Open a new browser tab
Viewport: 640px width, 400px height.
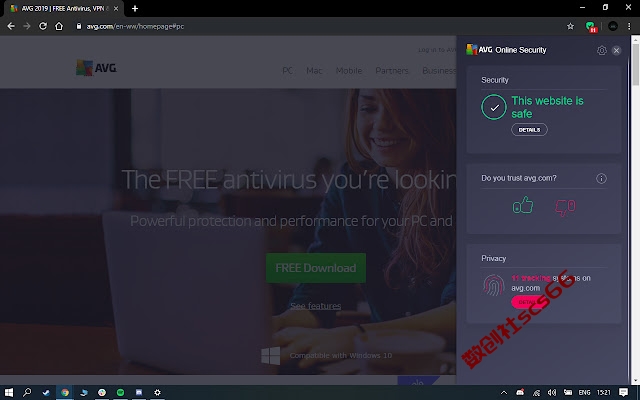[135, 8]
